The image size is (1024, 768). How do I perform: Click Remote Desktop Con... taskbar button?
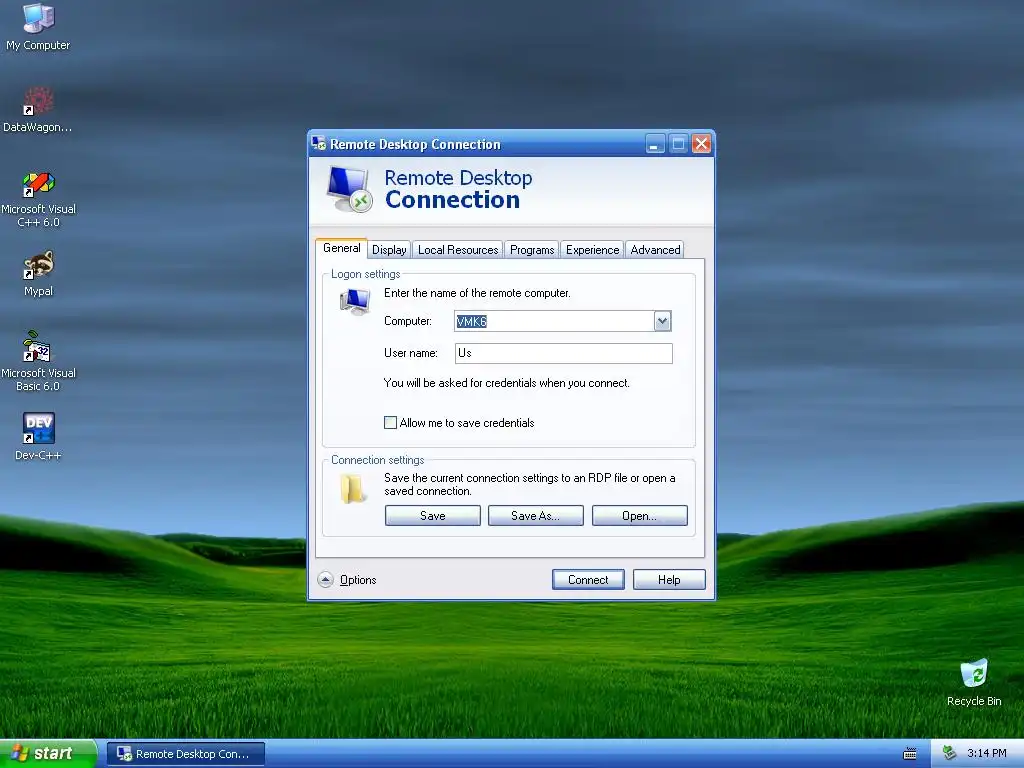point(185,754)
